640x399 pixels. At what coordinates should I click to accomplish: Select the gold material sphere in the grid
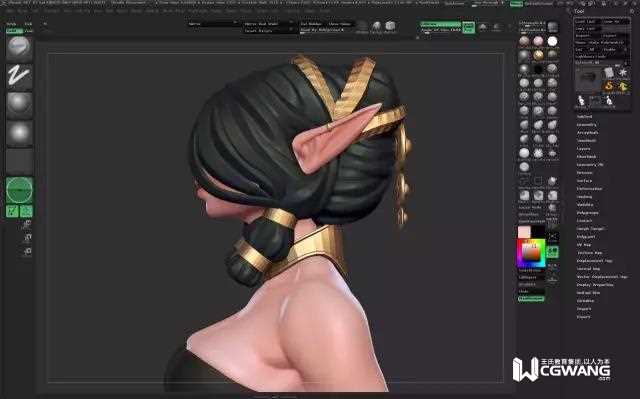click(538, 55)
